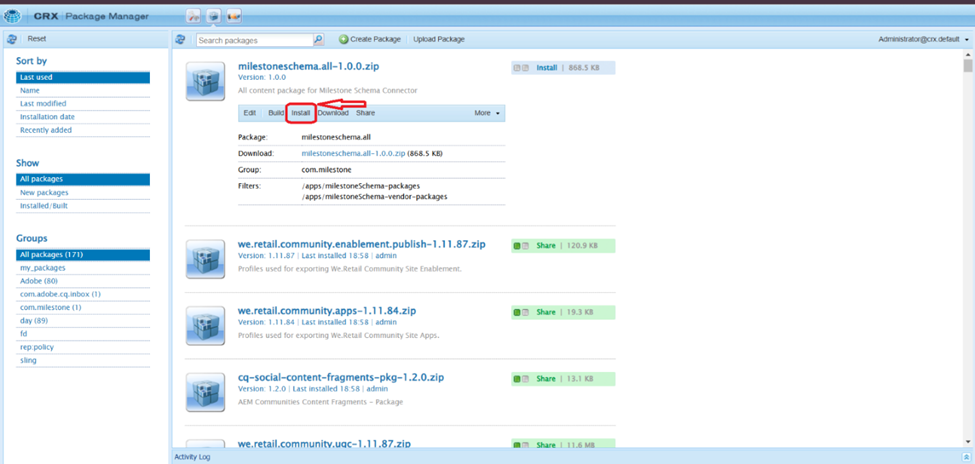975x464 pixels.
Task: Click the green plus Create Package icon
Action: (343, 39)
